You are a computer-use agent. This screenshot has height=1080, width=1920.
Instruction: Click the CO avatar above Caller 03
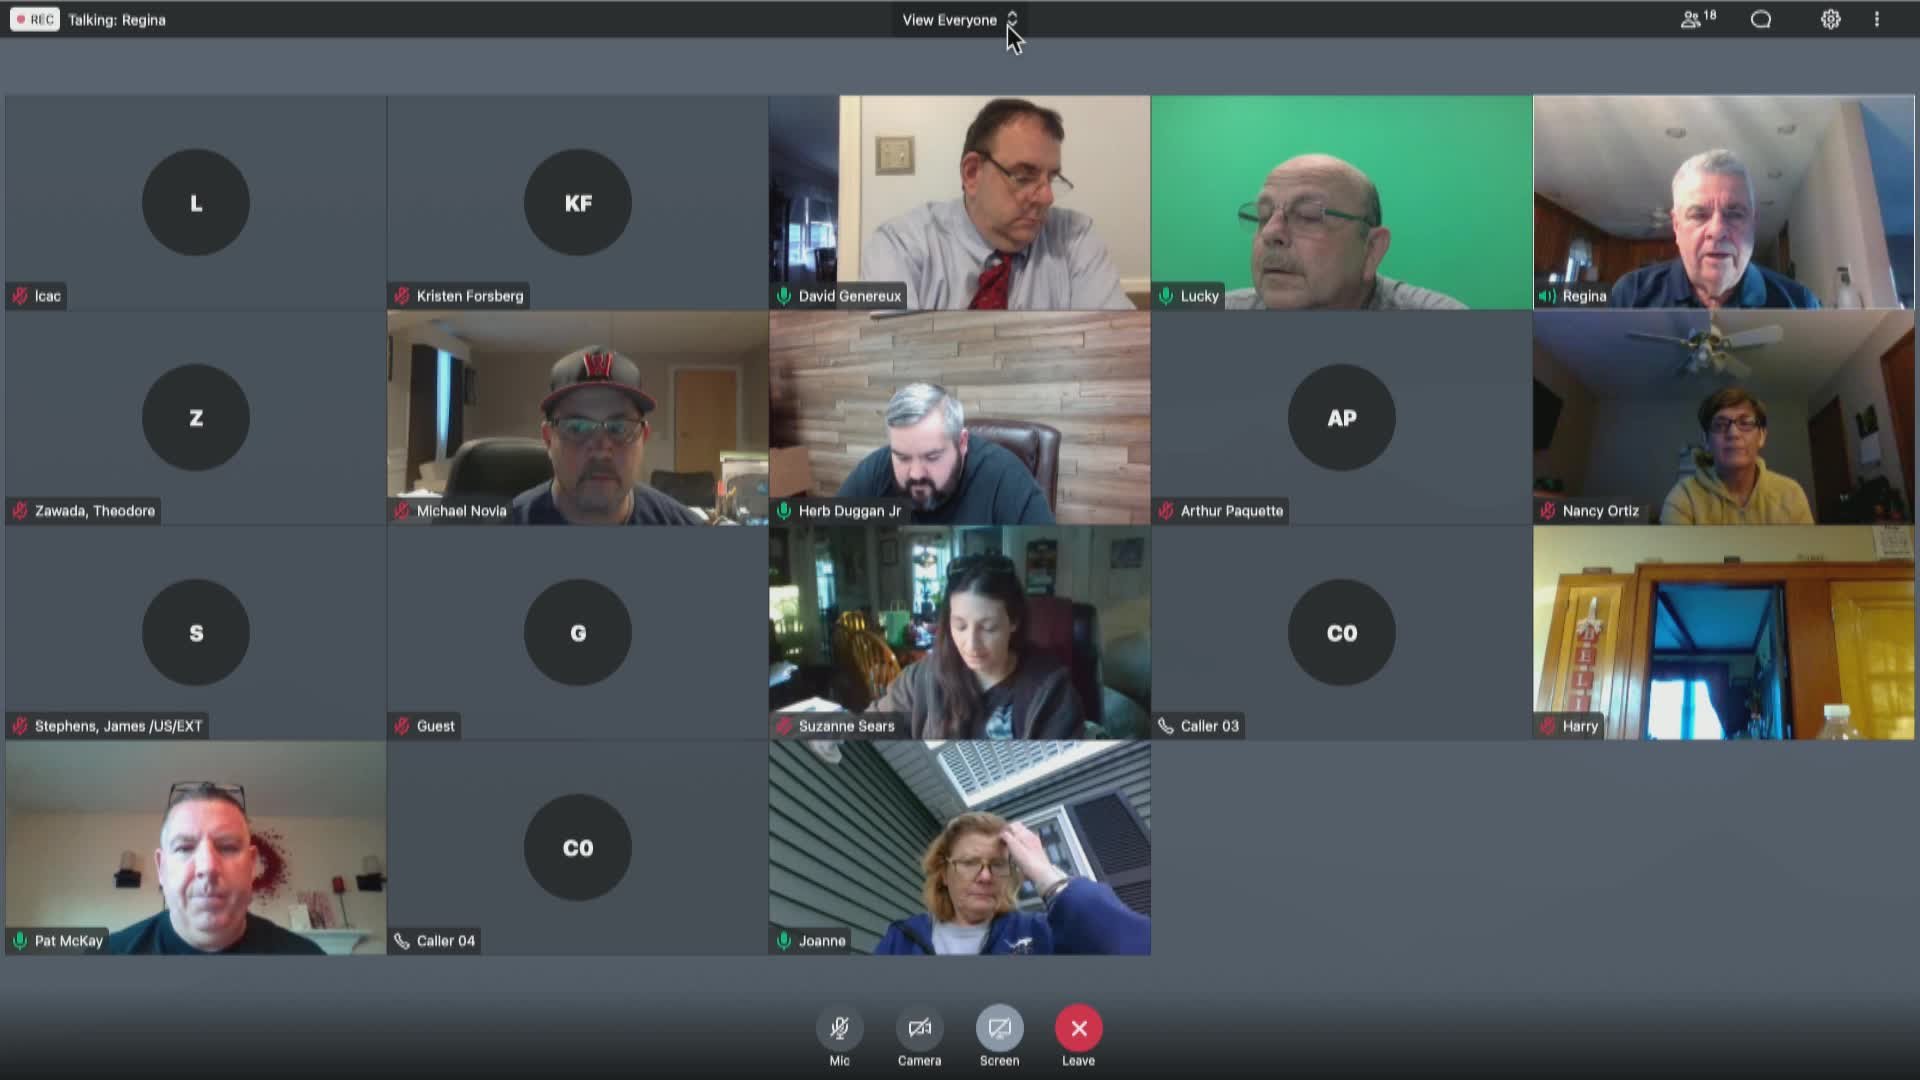[x=1342, y=633]
